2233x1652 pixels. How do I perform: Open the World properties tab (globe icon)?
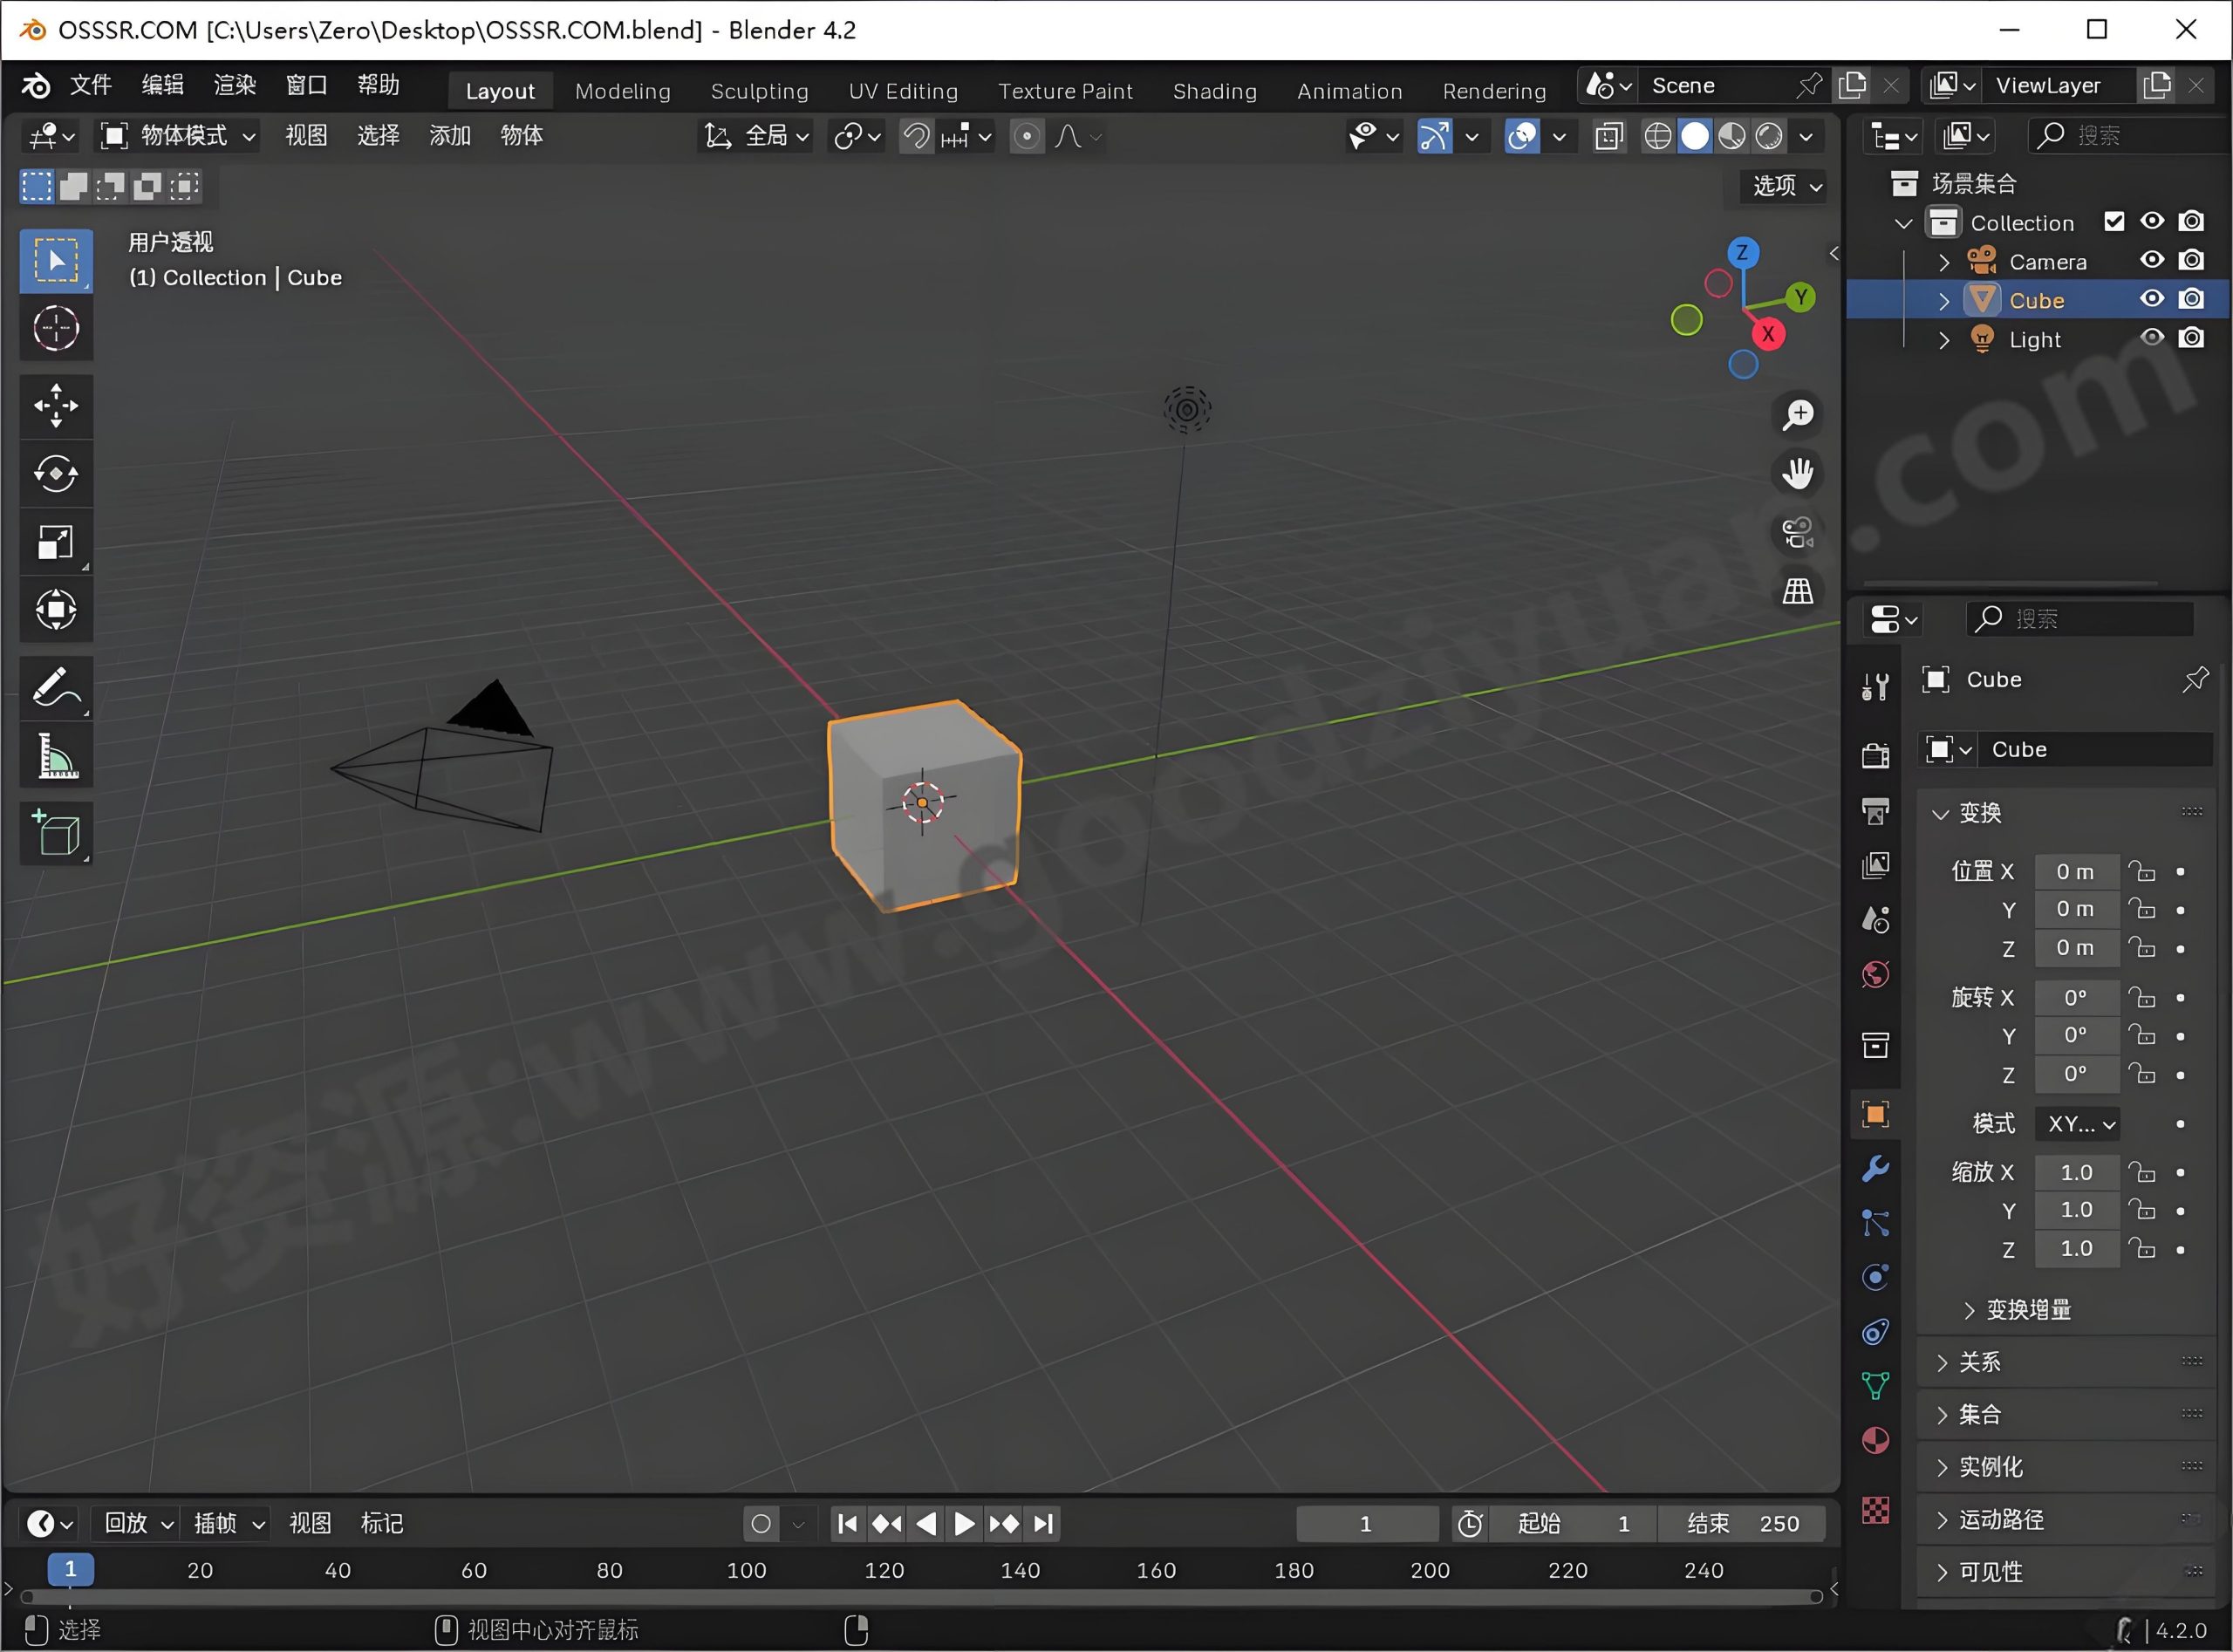(1876, 974)
